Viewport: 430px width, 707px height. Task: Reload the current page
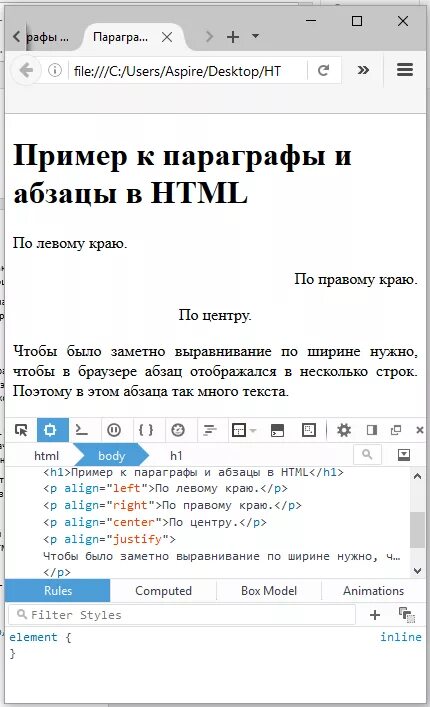pyautogui.click(x=324, y=70)
